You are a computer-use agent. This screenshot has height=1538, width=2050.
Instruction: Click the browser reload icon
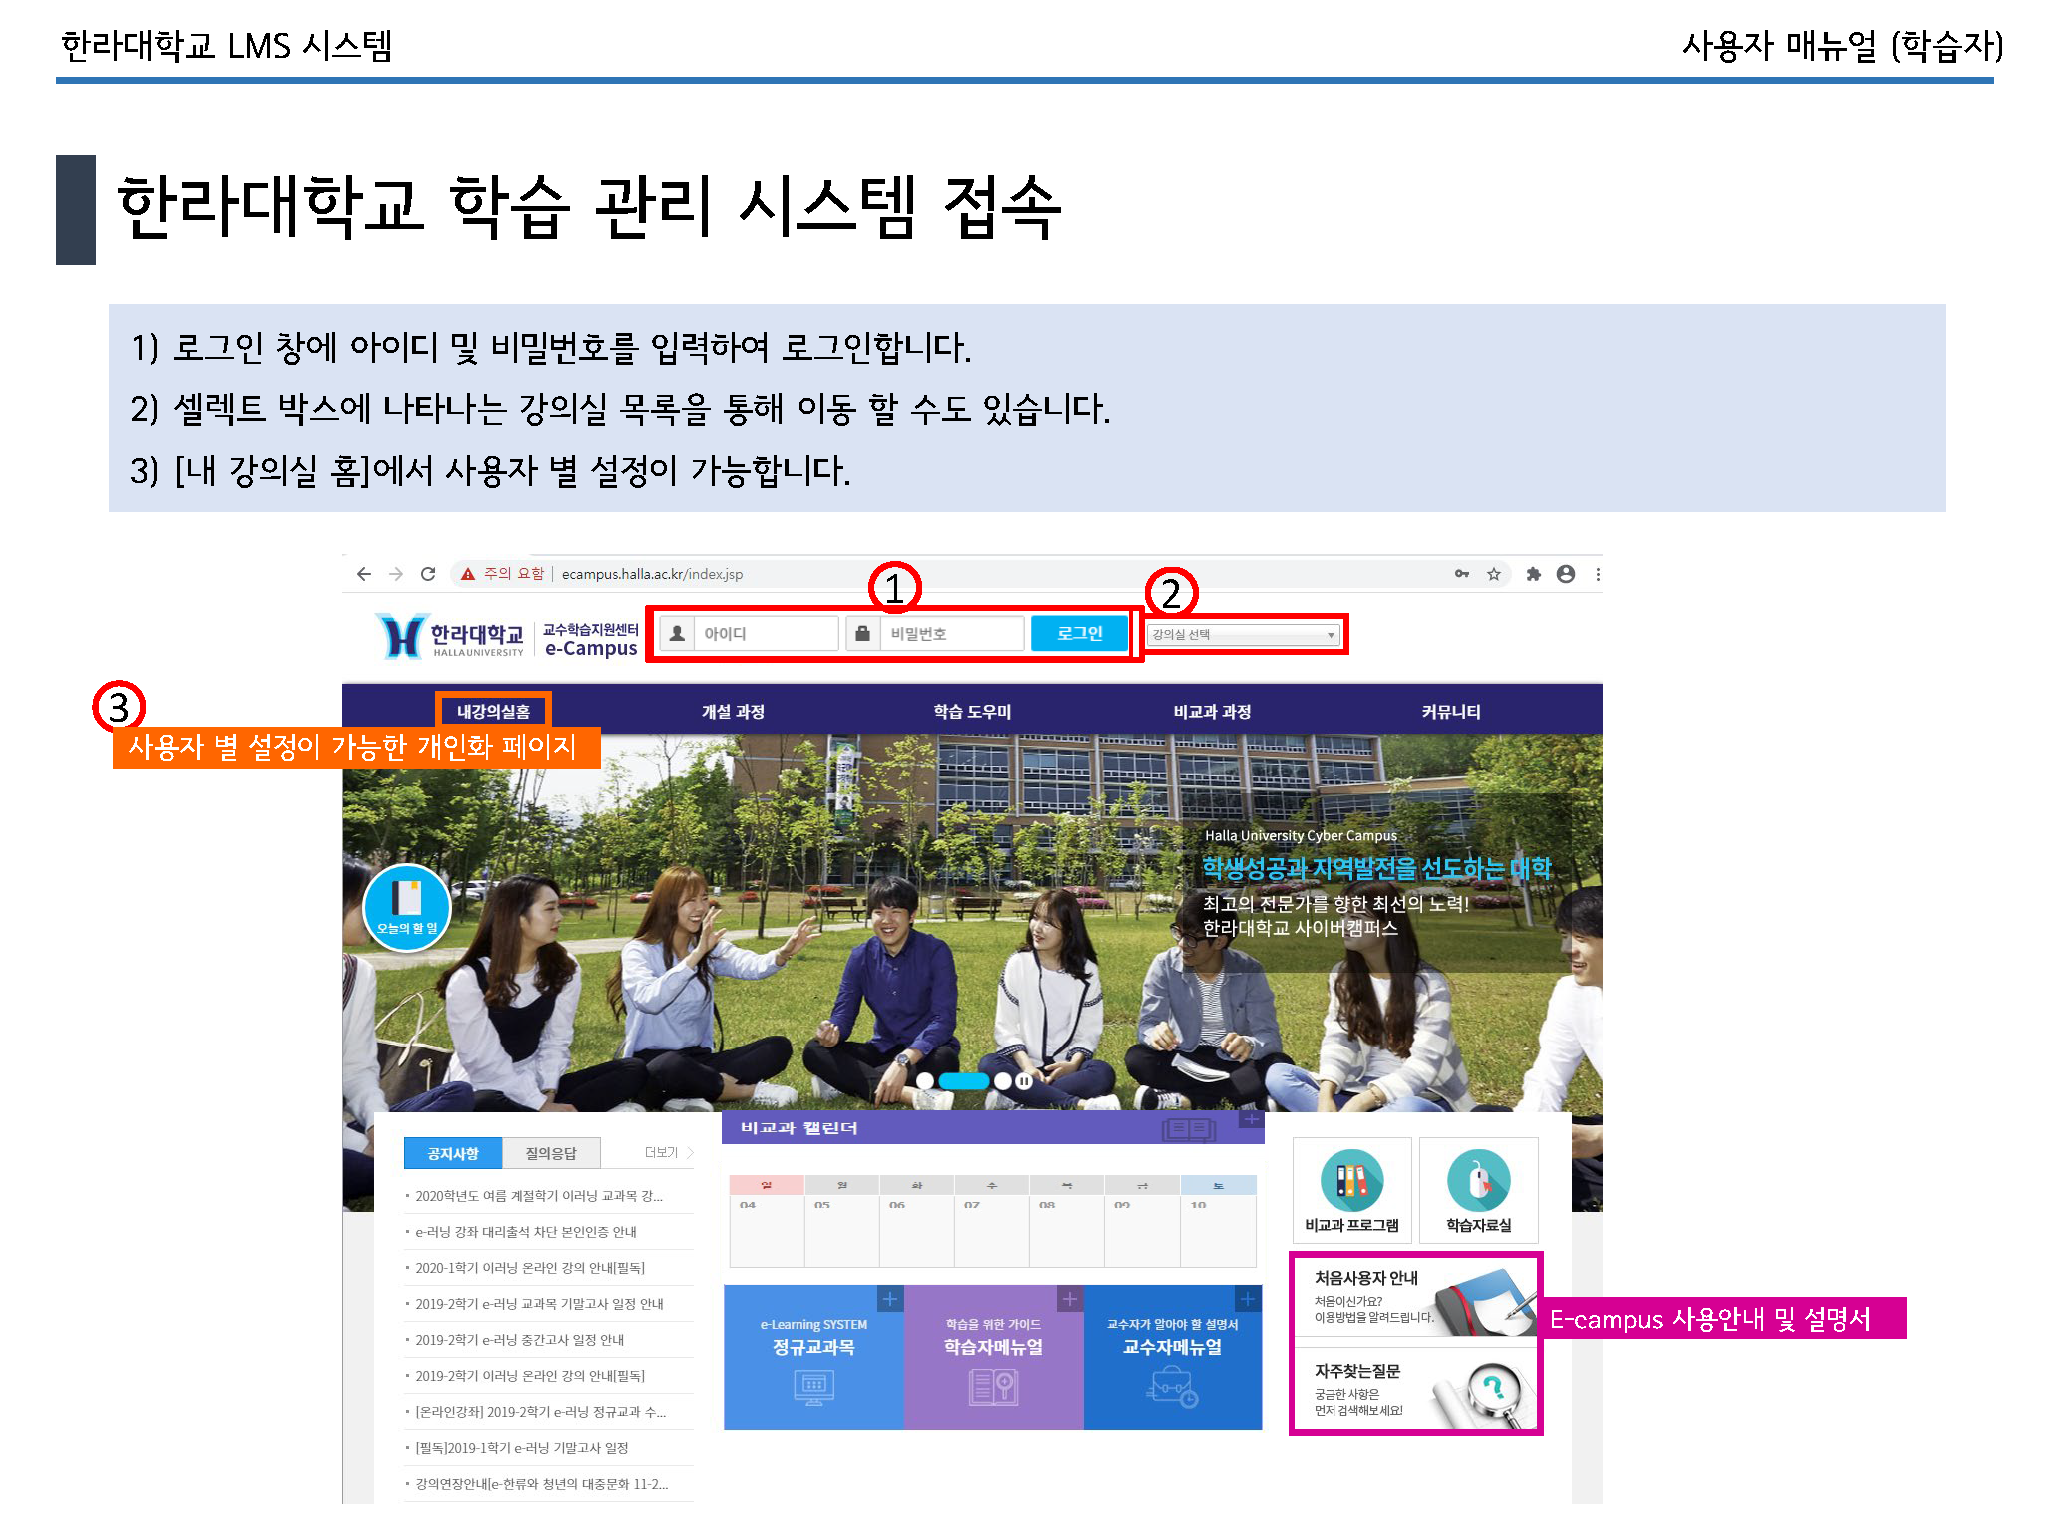(428, 574)
